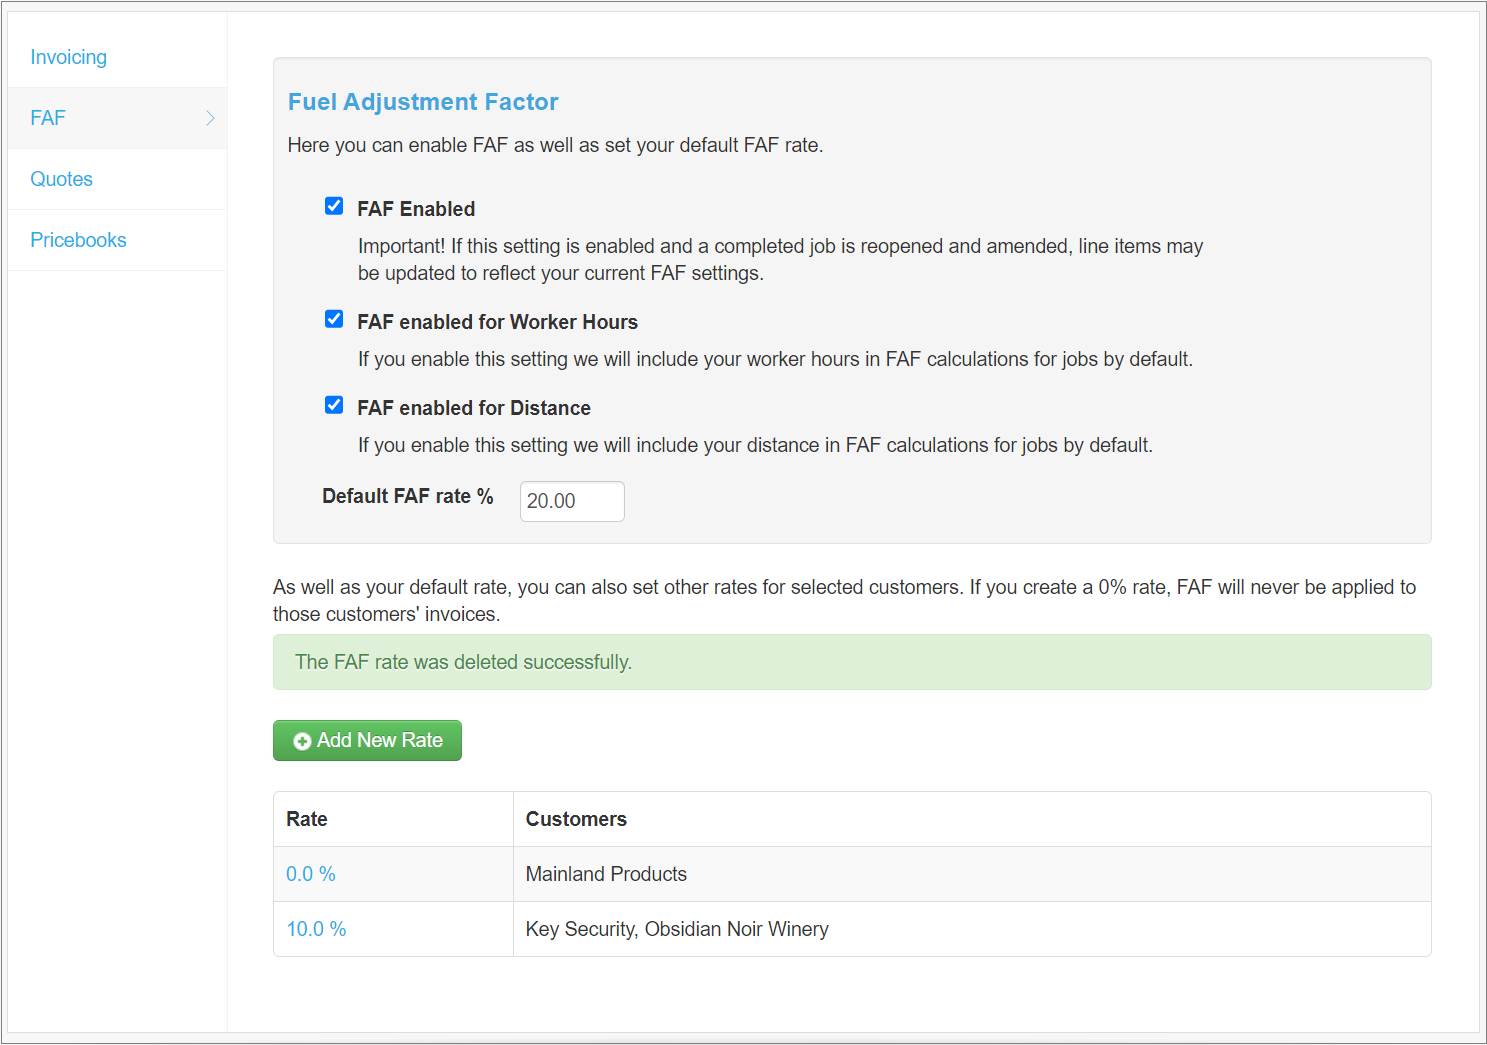Open the 10.0 % rate link
1487x1045 pixels.
click(x=316, y=929)
